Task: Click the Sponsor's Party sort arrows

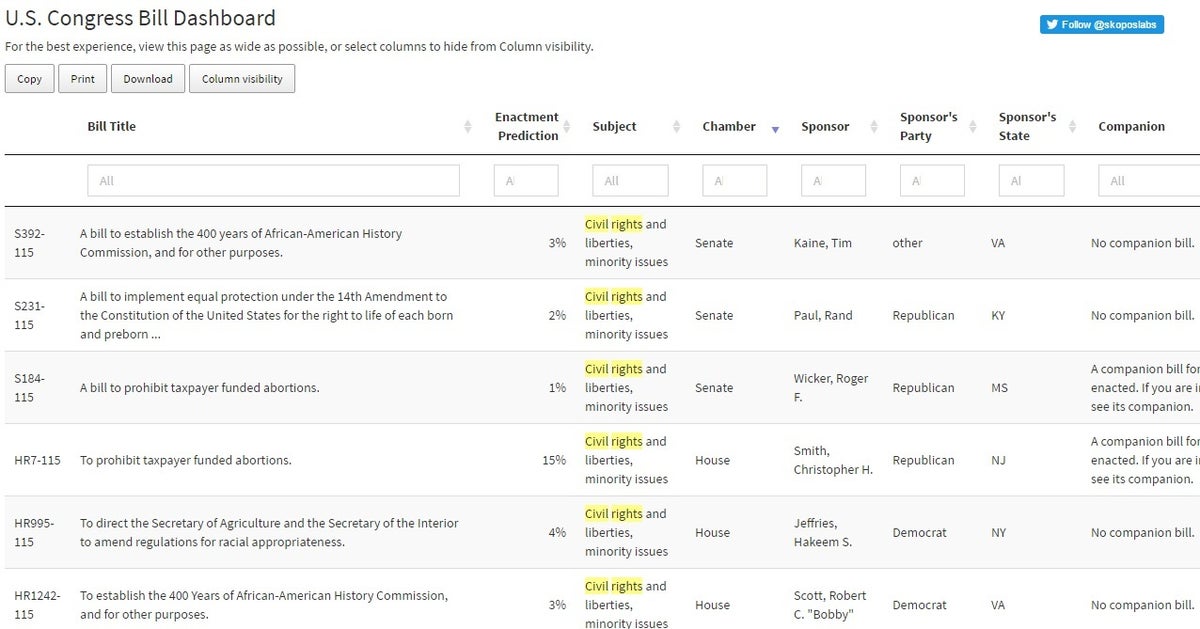Action: click(x=973, y=127)
